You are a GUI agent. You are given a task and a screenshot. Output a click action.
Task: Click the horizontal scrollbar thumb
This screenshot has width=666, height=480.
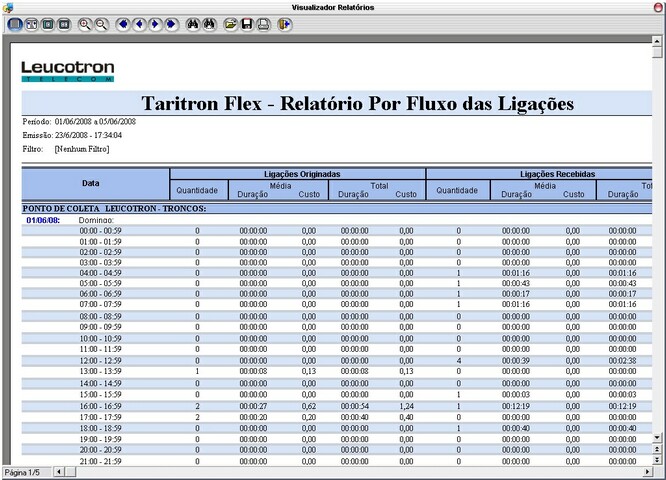tap(70, 472)
